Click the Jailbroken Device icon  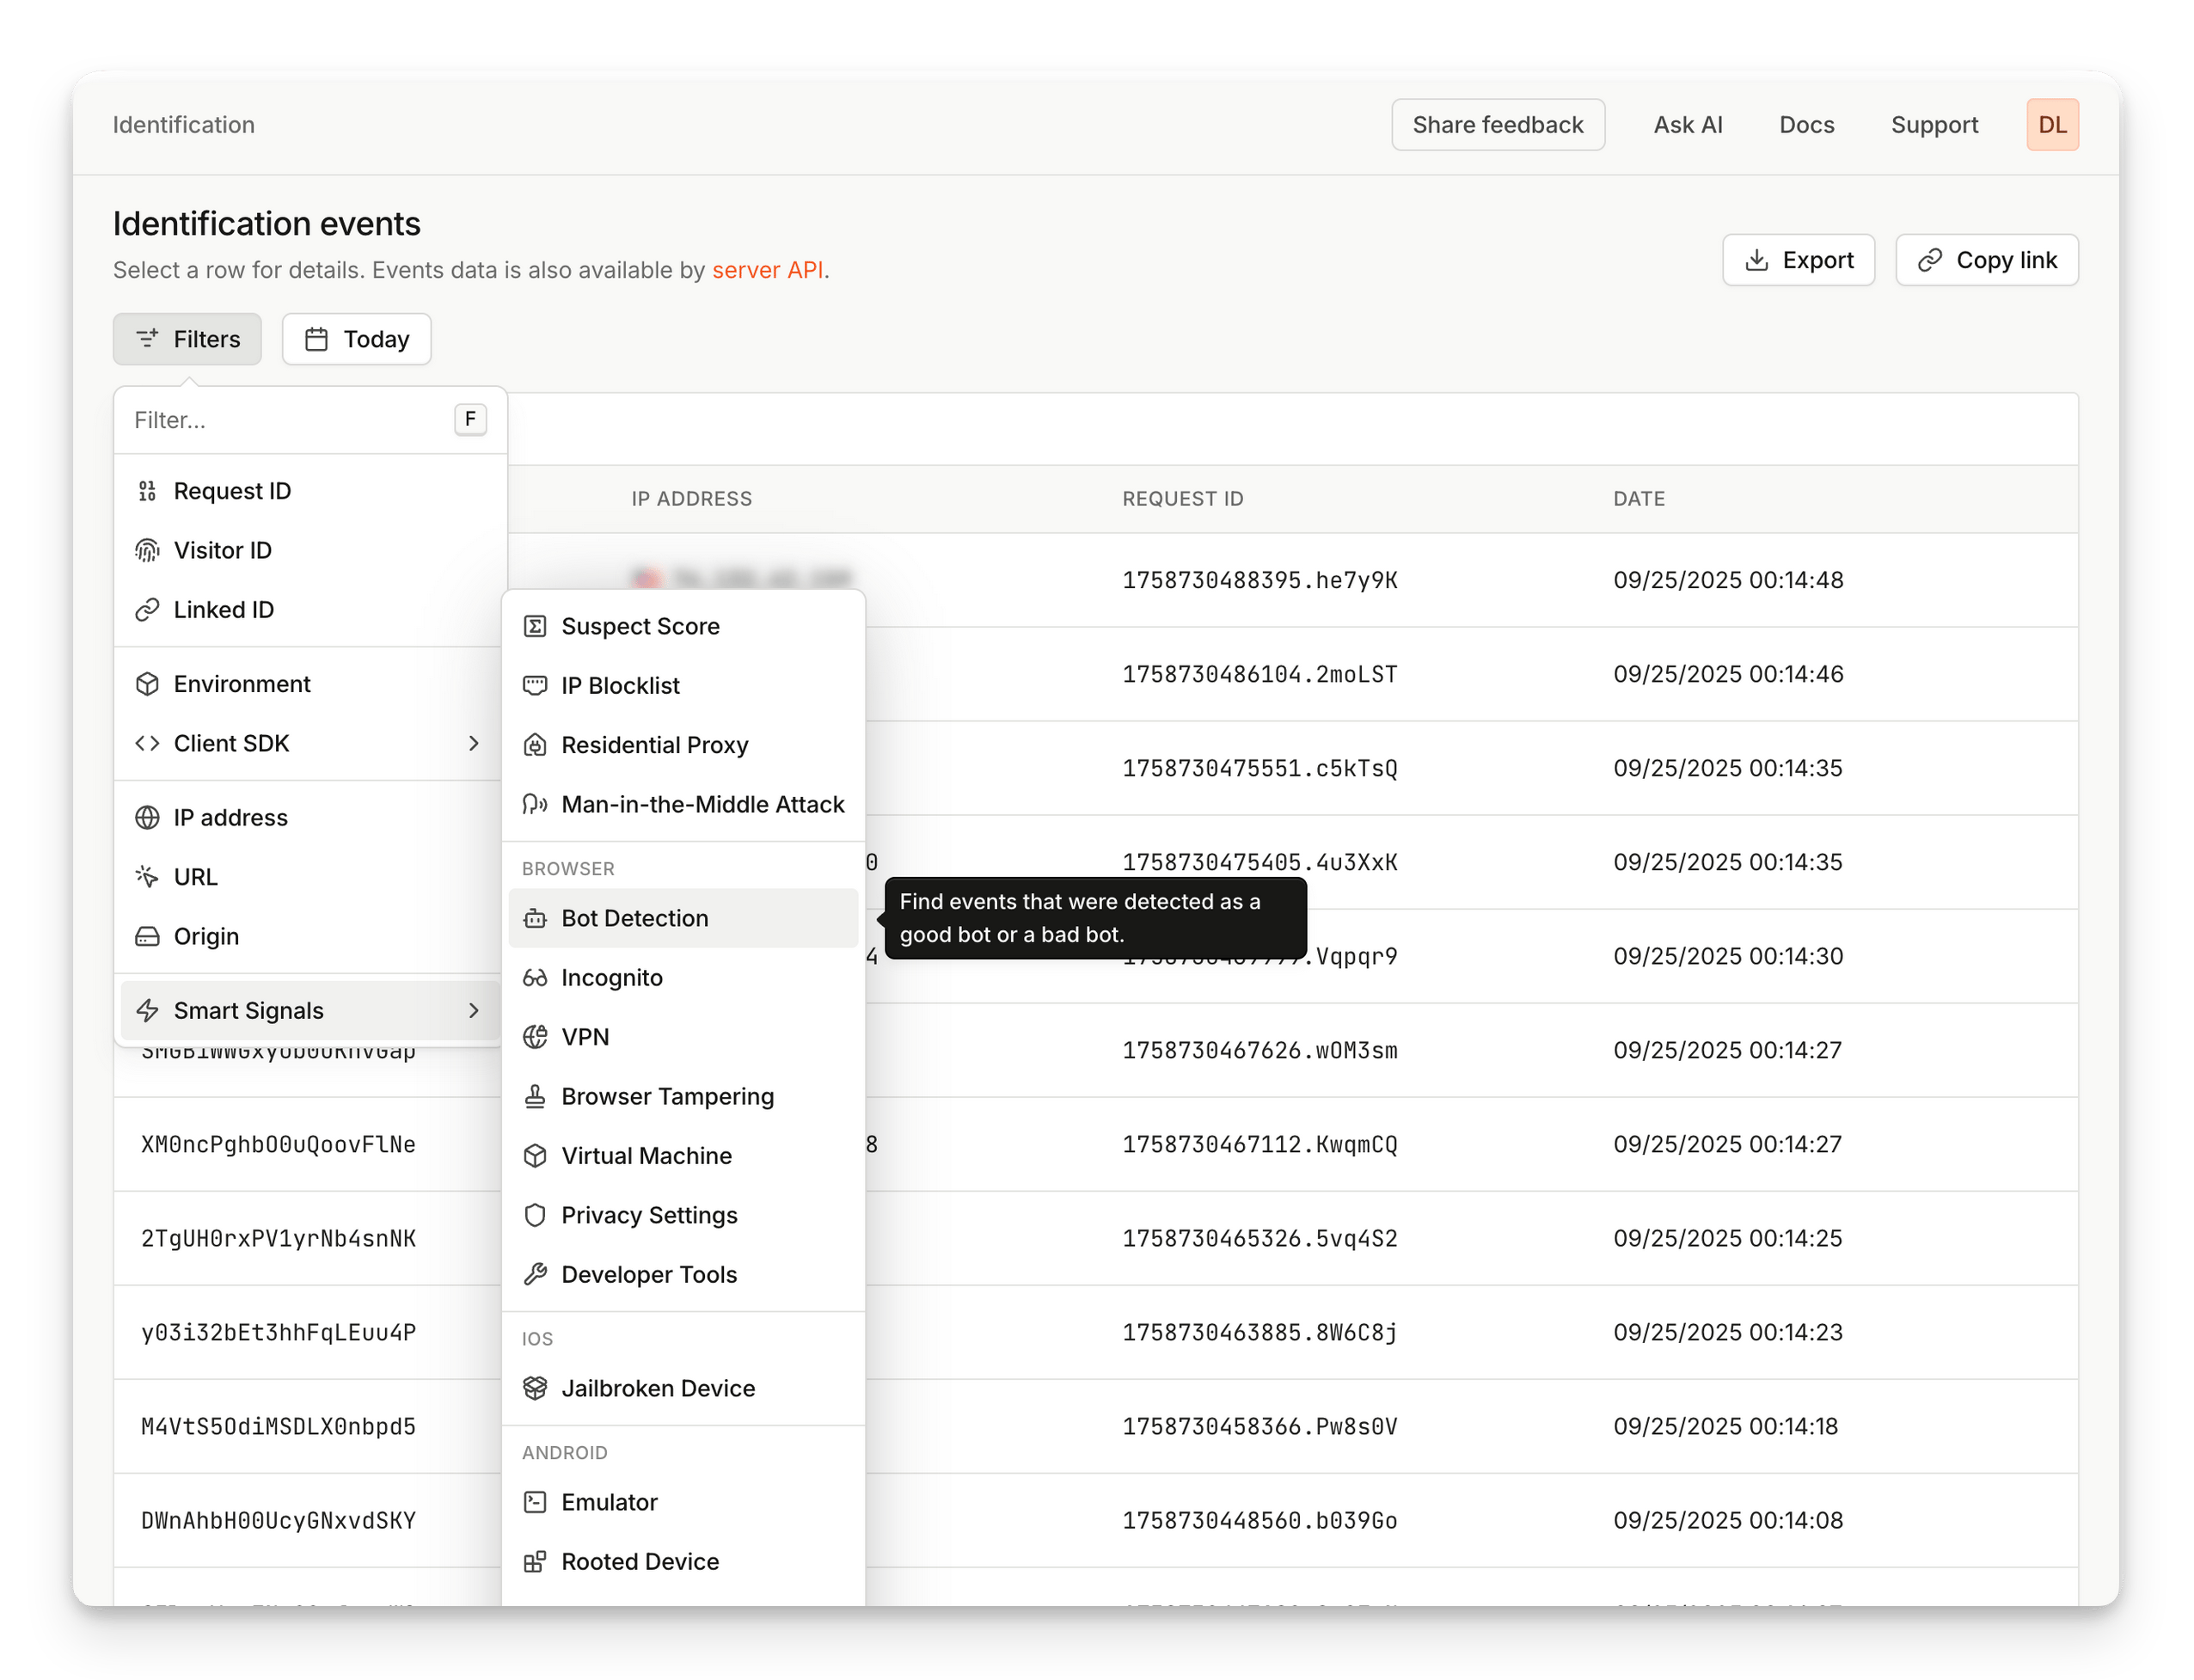(x=535, y=1389)
